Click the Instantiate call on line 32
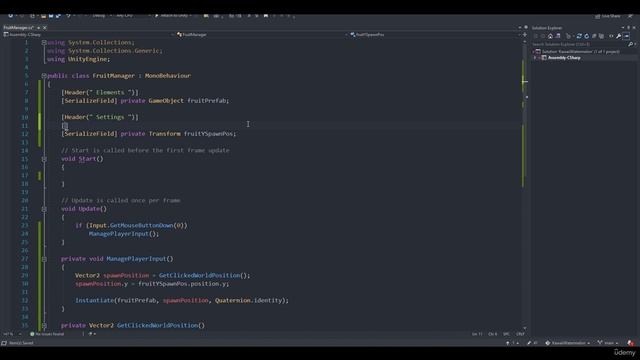The height and width of the screenshot is (360, 640). (94, 300)
